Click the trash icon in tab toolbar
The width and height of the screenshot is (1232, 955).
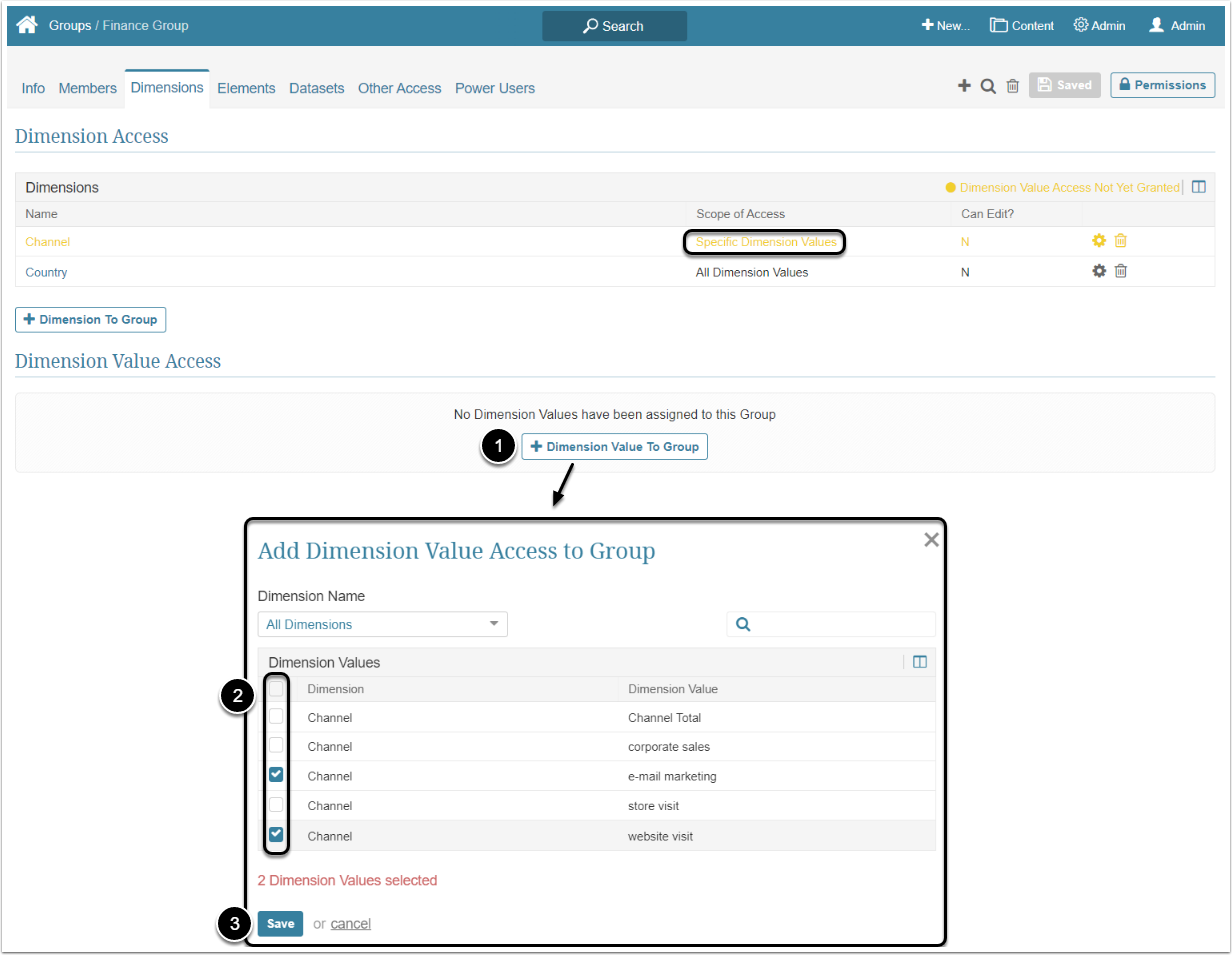(x=1012, y=86)
